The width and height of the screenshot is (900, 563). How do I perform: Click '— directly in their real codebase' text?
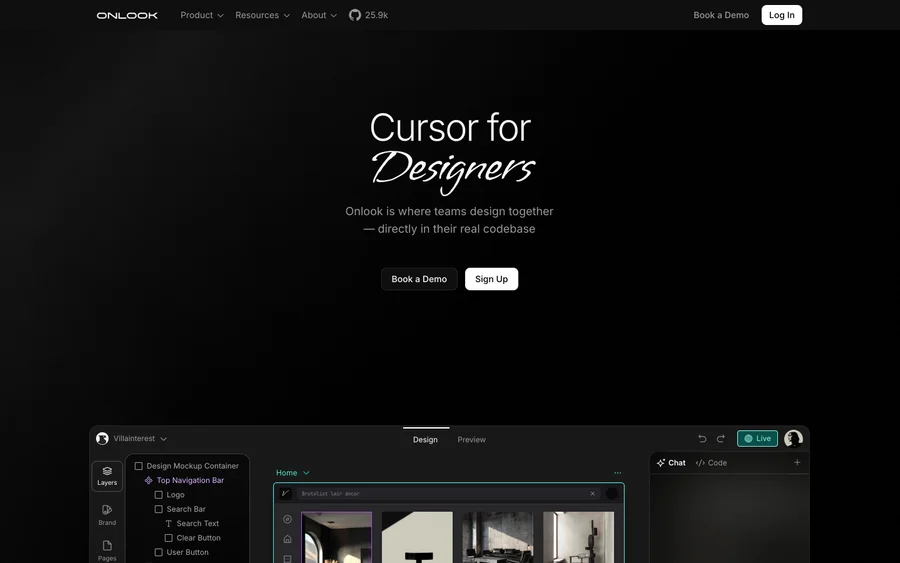[x=449, y=228]
